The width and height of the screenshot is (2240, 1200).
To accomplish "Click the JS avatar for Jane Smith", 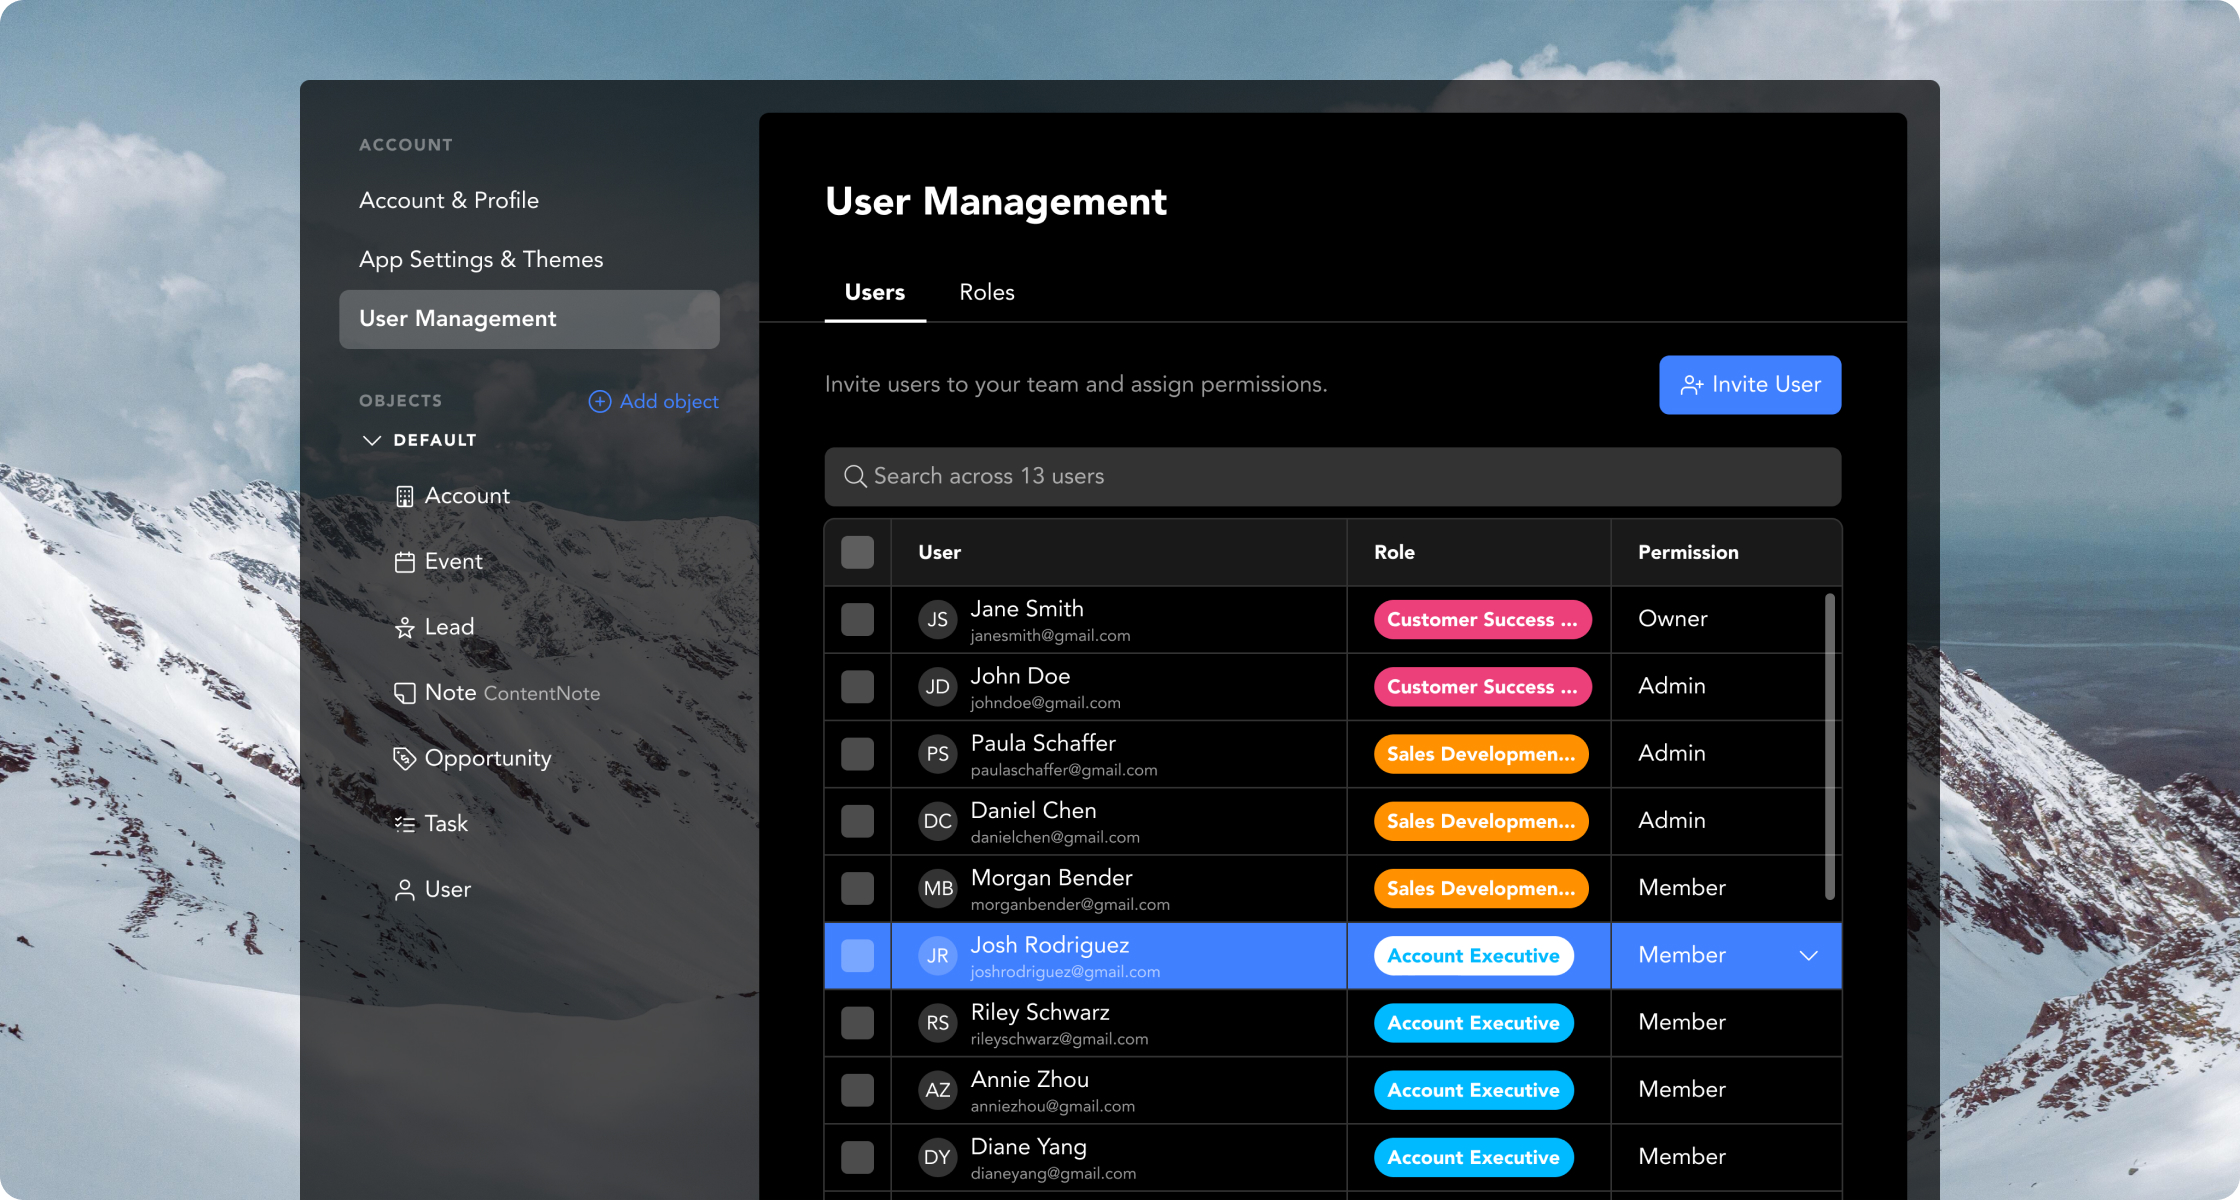I will click(937, 620).
